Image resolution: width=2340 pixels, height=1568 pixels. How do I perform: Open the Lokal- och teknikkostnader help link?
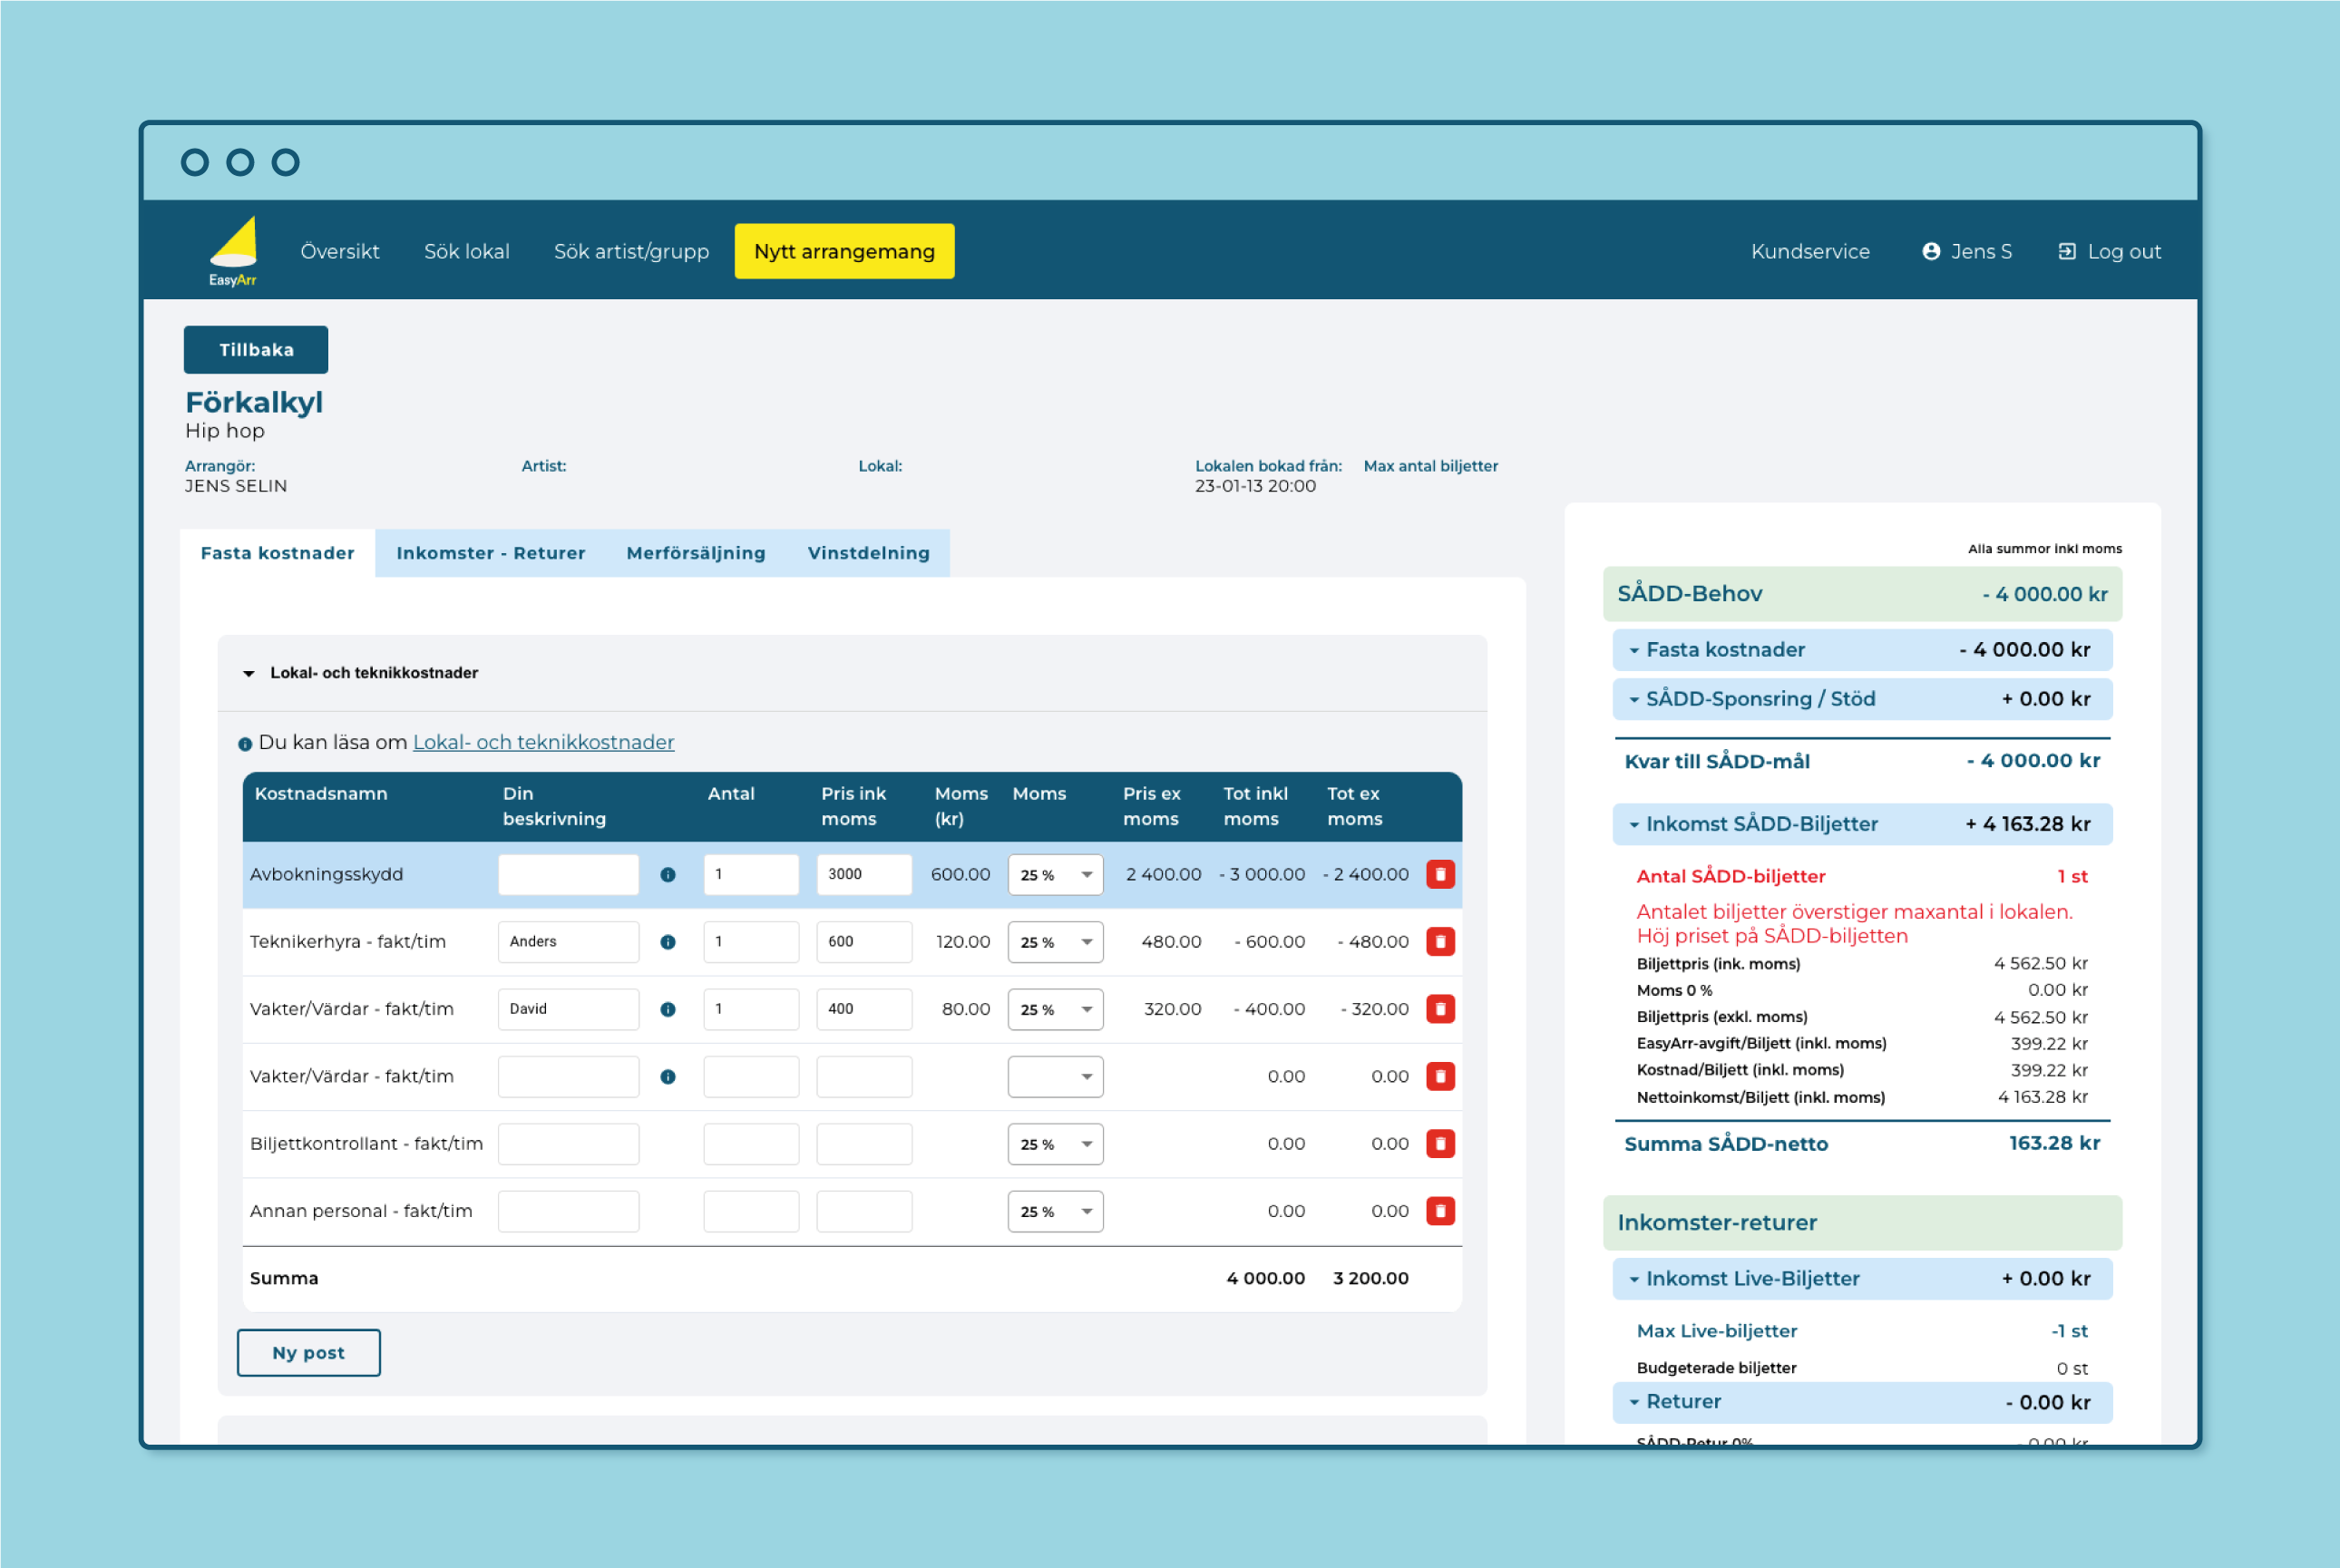pyautogui.click(x=543, y=742)
